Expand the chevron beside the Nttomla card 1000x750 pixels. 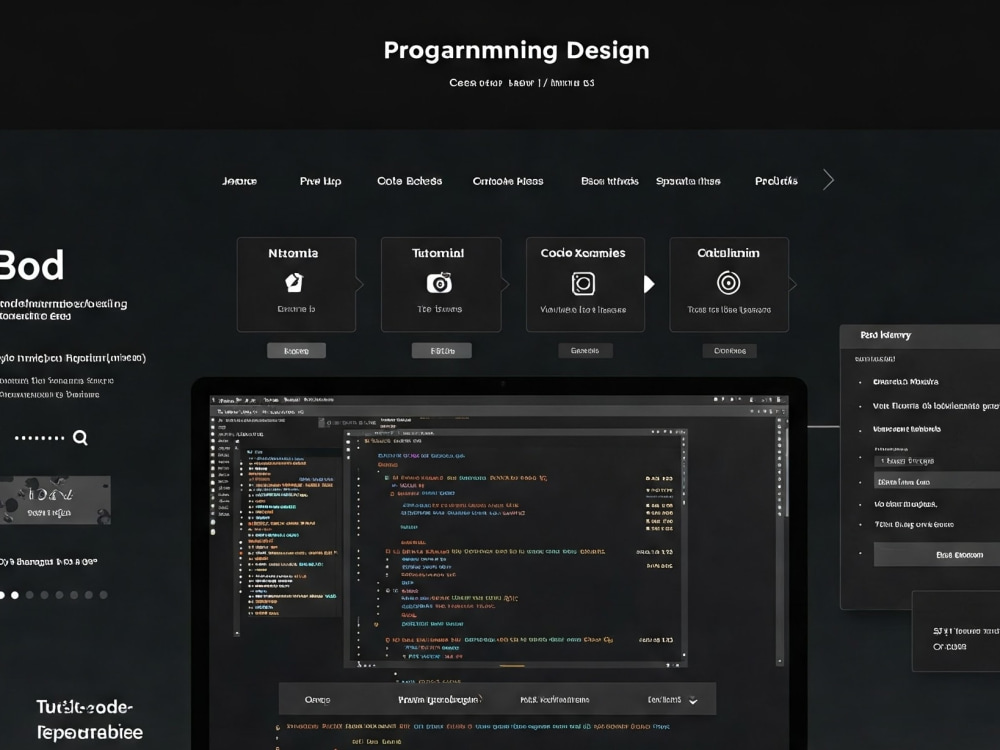[x=360, y=284]
